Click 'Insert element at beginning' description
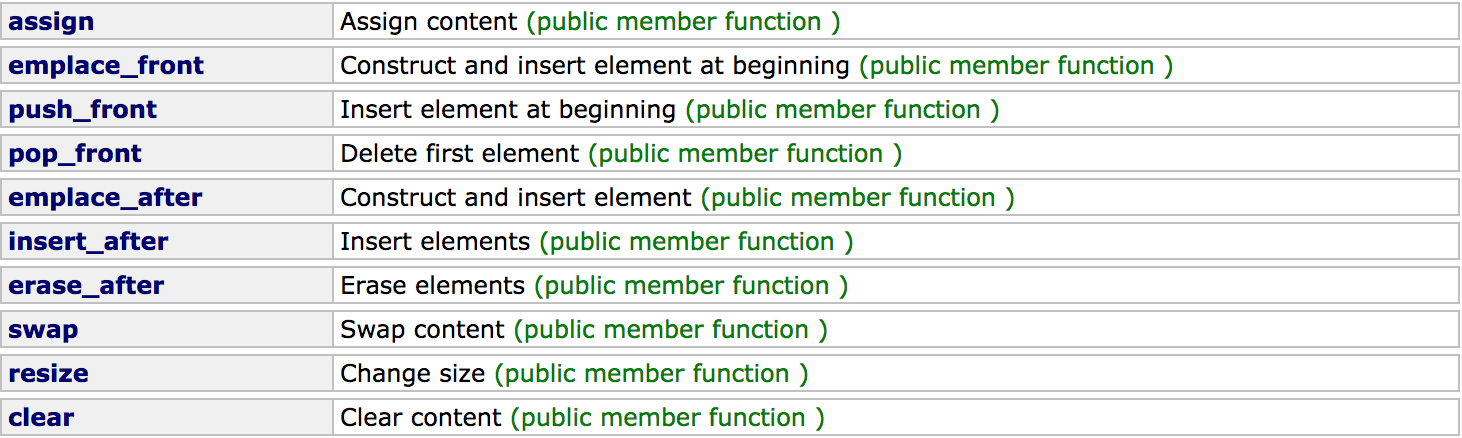The width and height of the screenshot is (1462, 438). (508, 110)
